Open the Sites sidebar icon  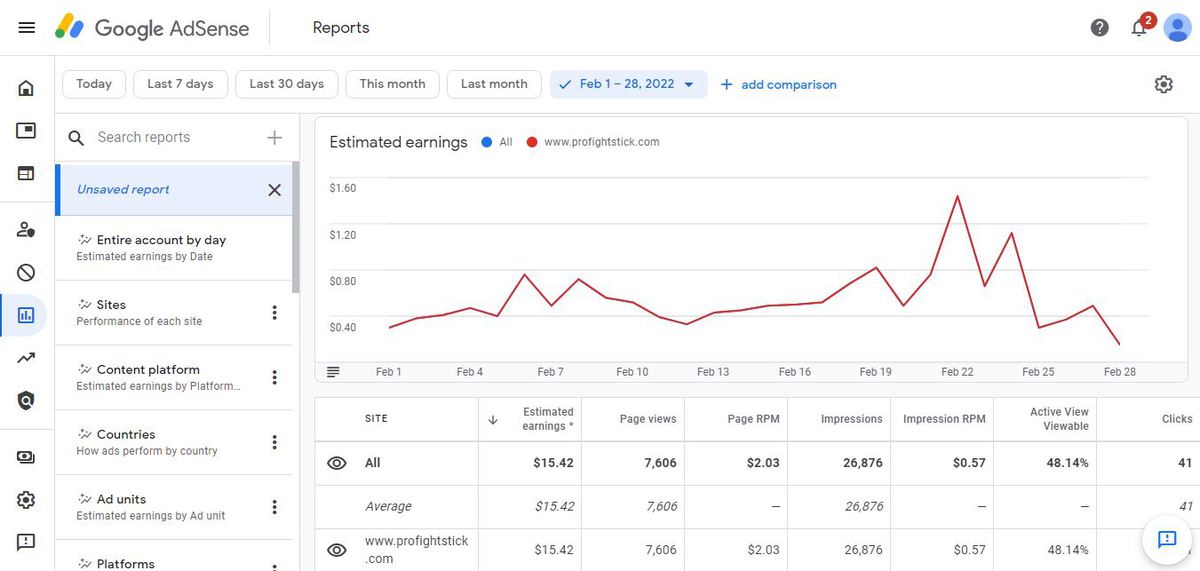pyautogui.click(x=26, y=173)
